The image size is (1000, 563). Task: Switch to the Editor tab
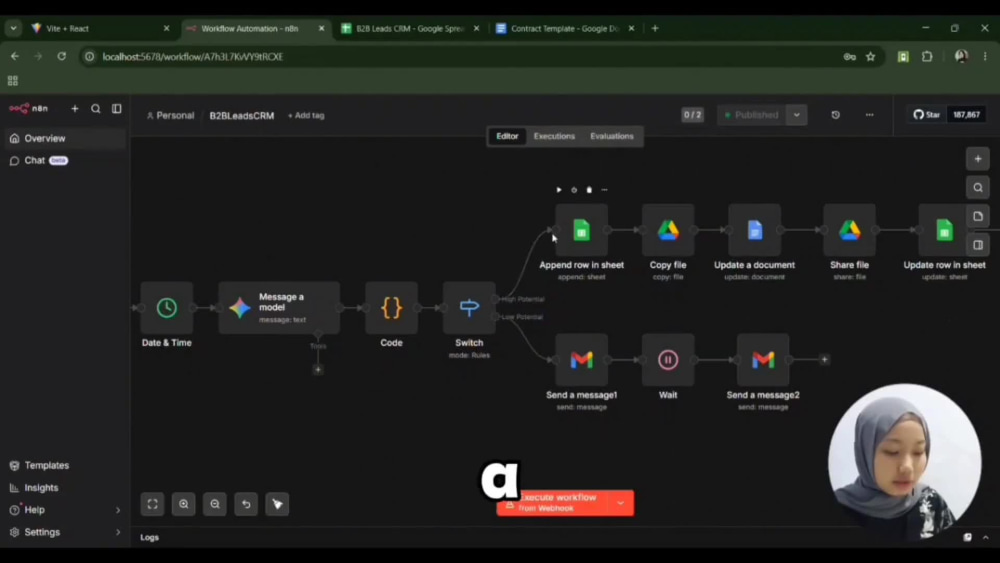pyautogui.click(x=507, y=136)
